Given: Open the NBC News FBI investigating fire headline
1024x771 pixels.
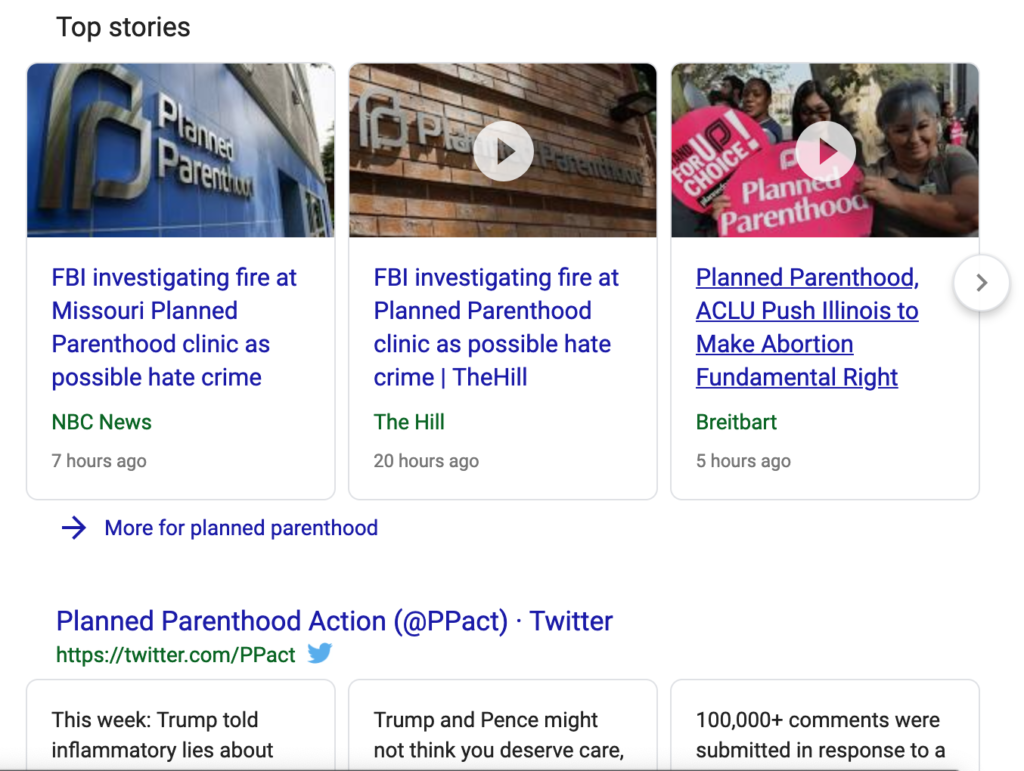Looking at the screenshot, I should [174, 327].
